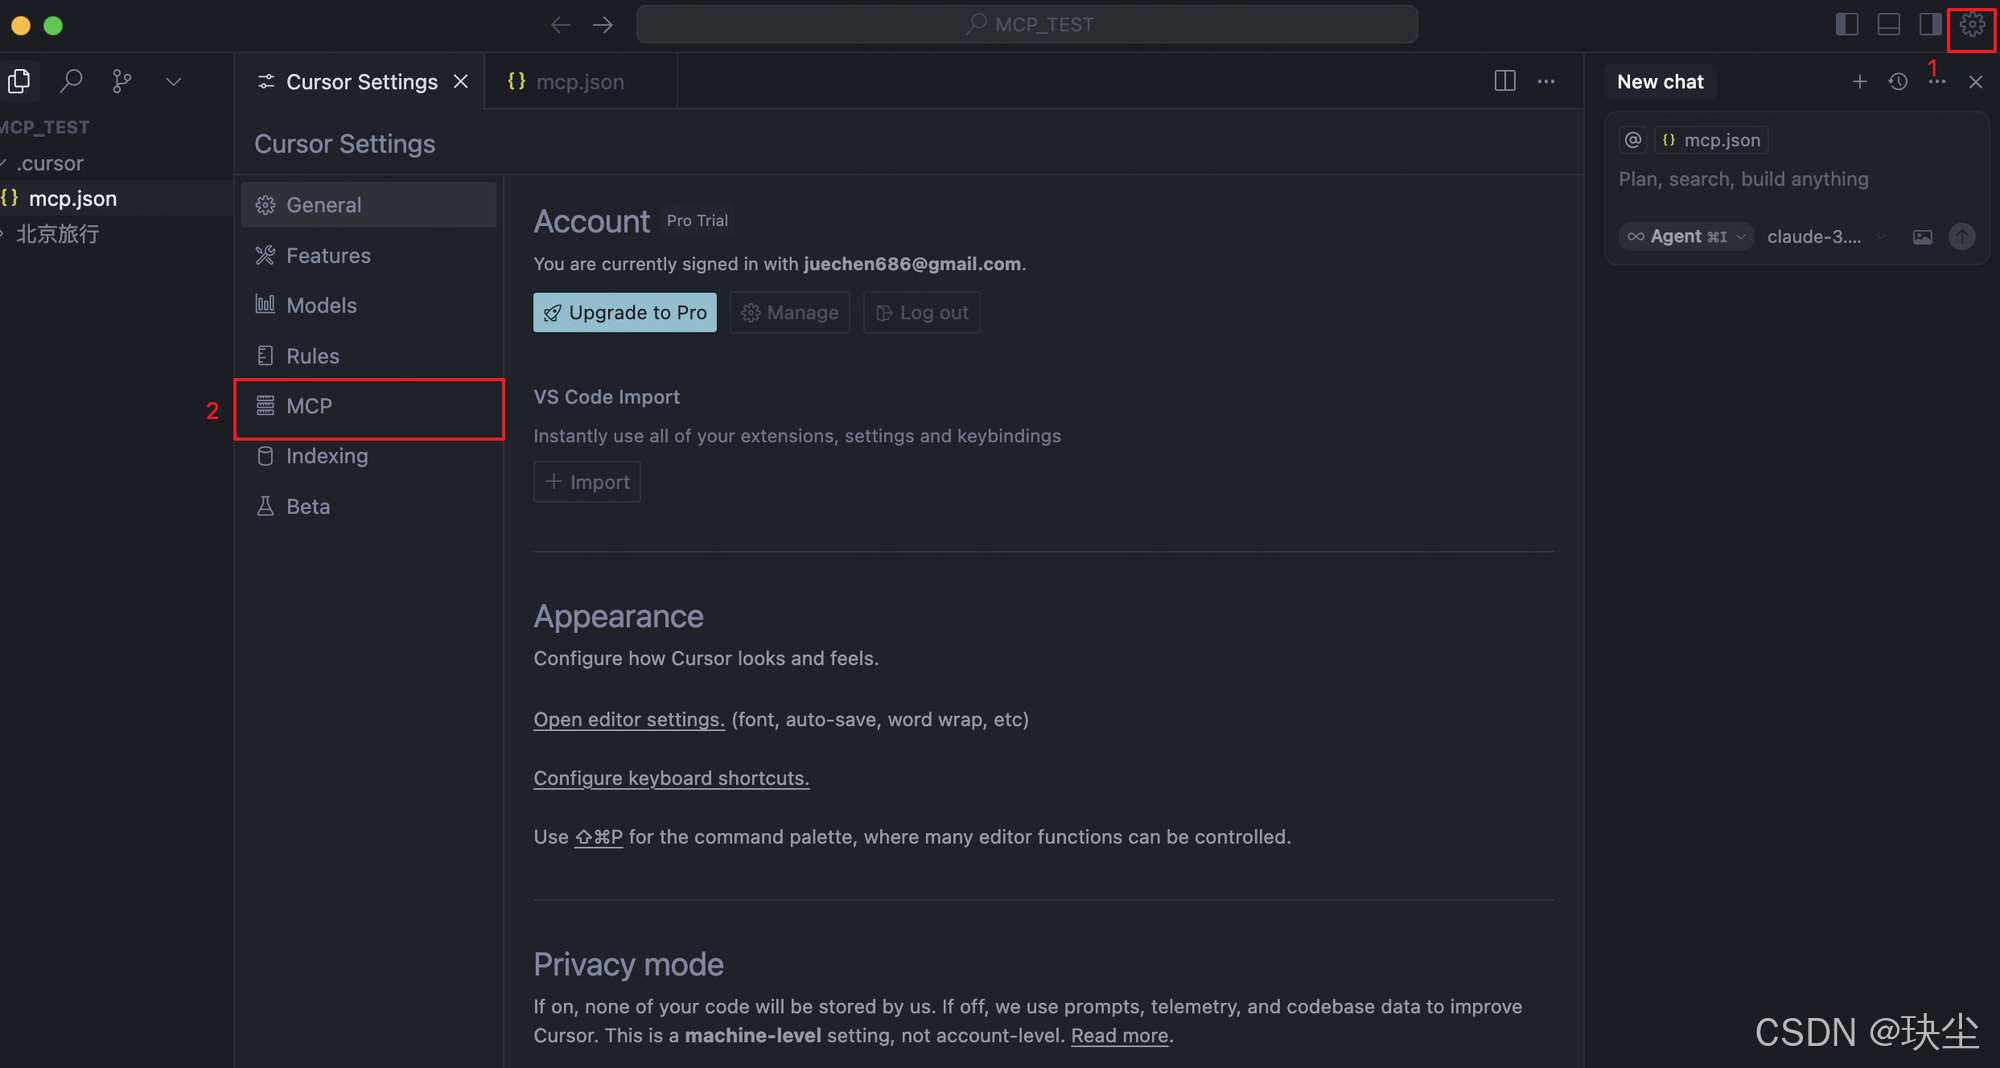The image size is (2000, 1068).
Task: Open Rules settings section
Action: (x=369, y=356)
